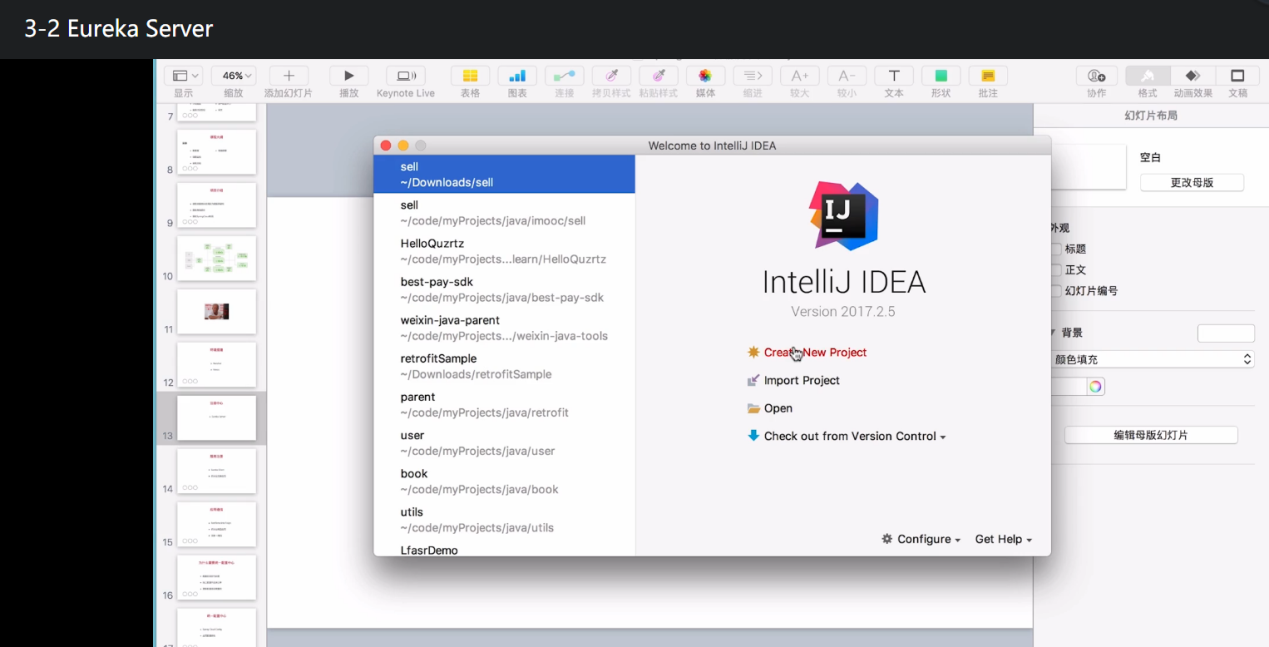The width and height of the screenshot is (1269, 647).
Task: Open the 颜色填充 fill type dropdown
Action: click(x=1152, y=359)
